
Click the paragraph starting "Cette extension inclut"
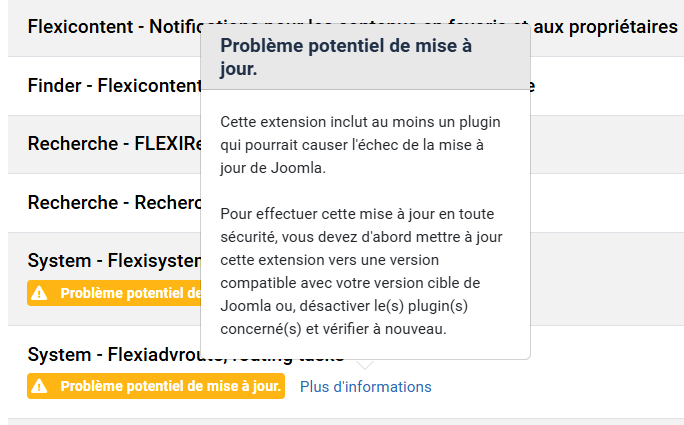tap(360, 145)
